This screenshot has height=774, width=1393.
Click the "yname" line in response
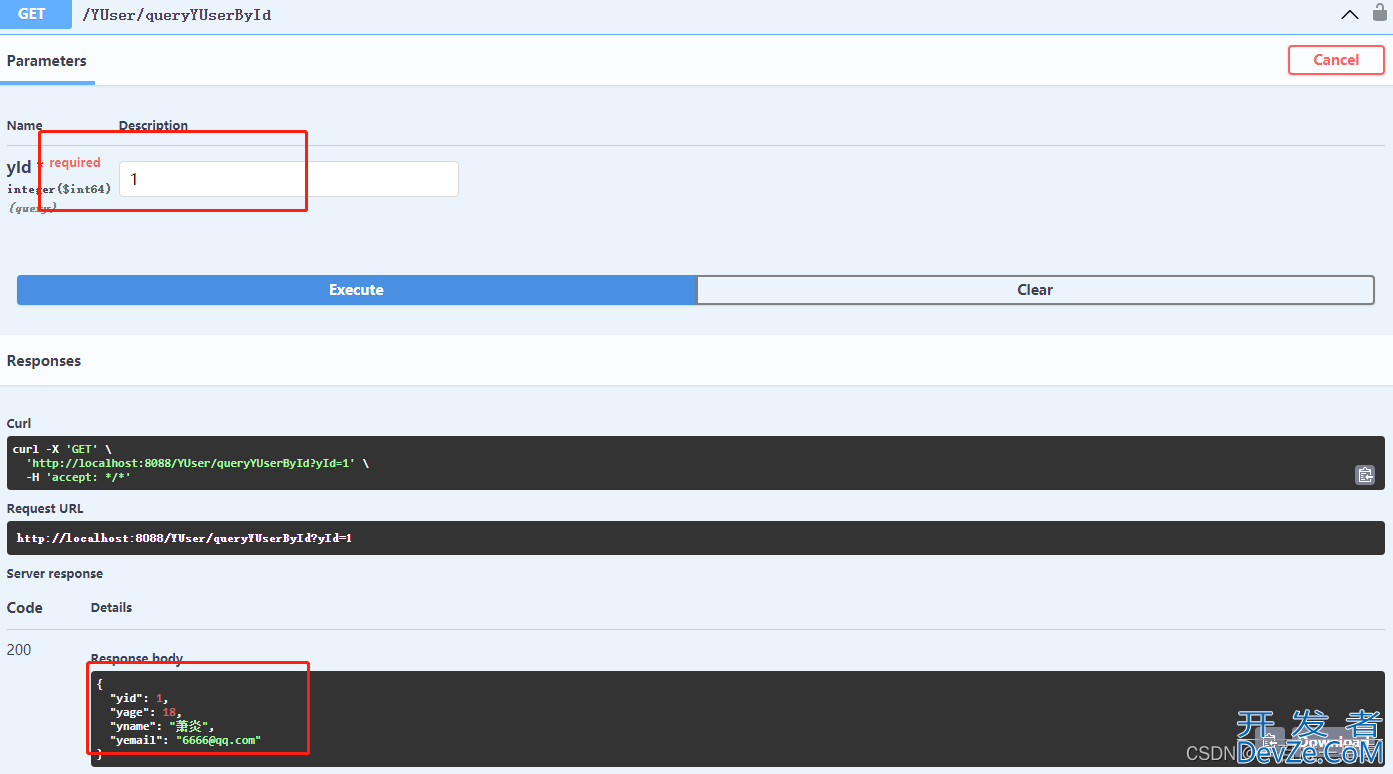pyautogui.click(x=162, y=726)
